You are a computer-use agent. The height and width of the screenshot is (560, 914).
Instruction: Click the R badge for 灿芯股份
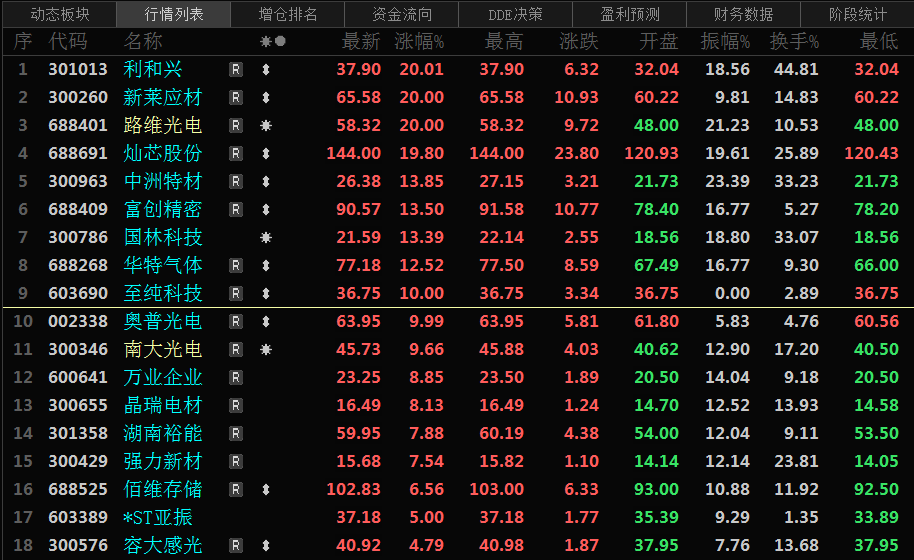pyautogui.click(x=235, y=154)
